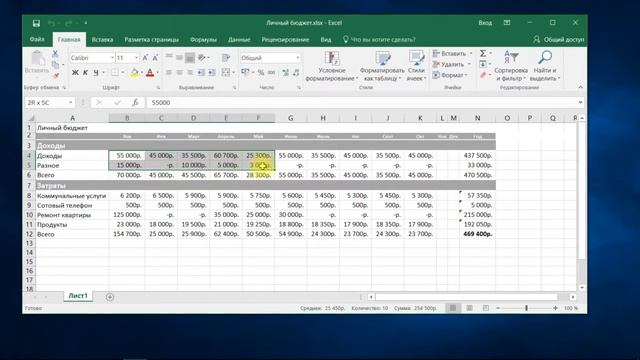Screen dimensions: 640x360
Task: Toggle Bottom Align vertical alignment
Action: [x=190, y=58]
